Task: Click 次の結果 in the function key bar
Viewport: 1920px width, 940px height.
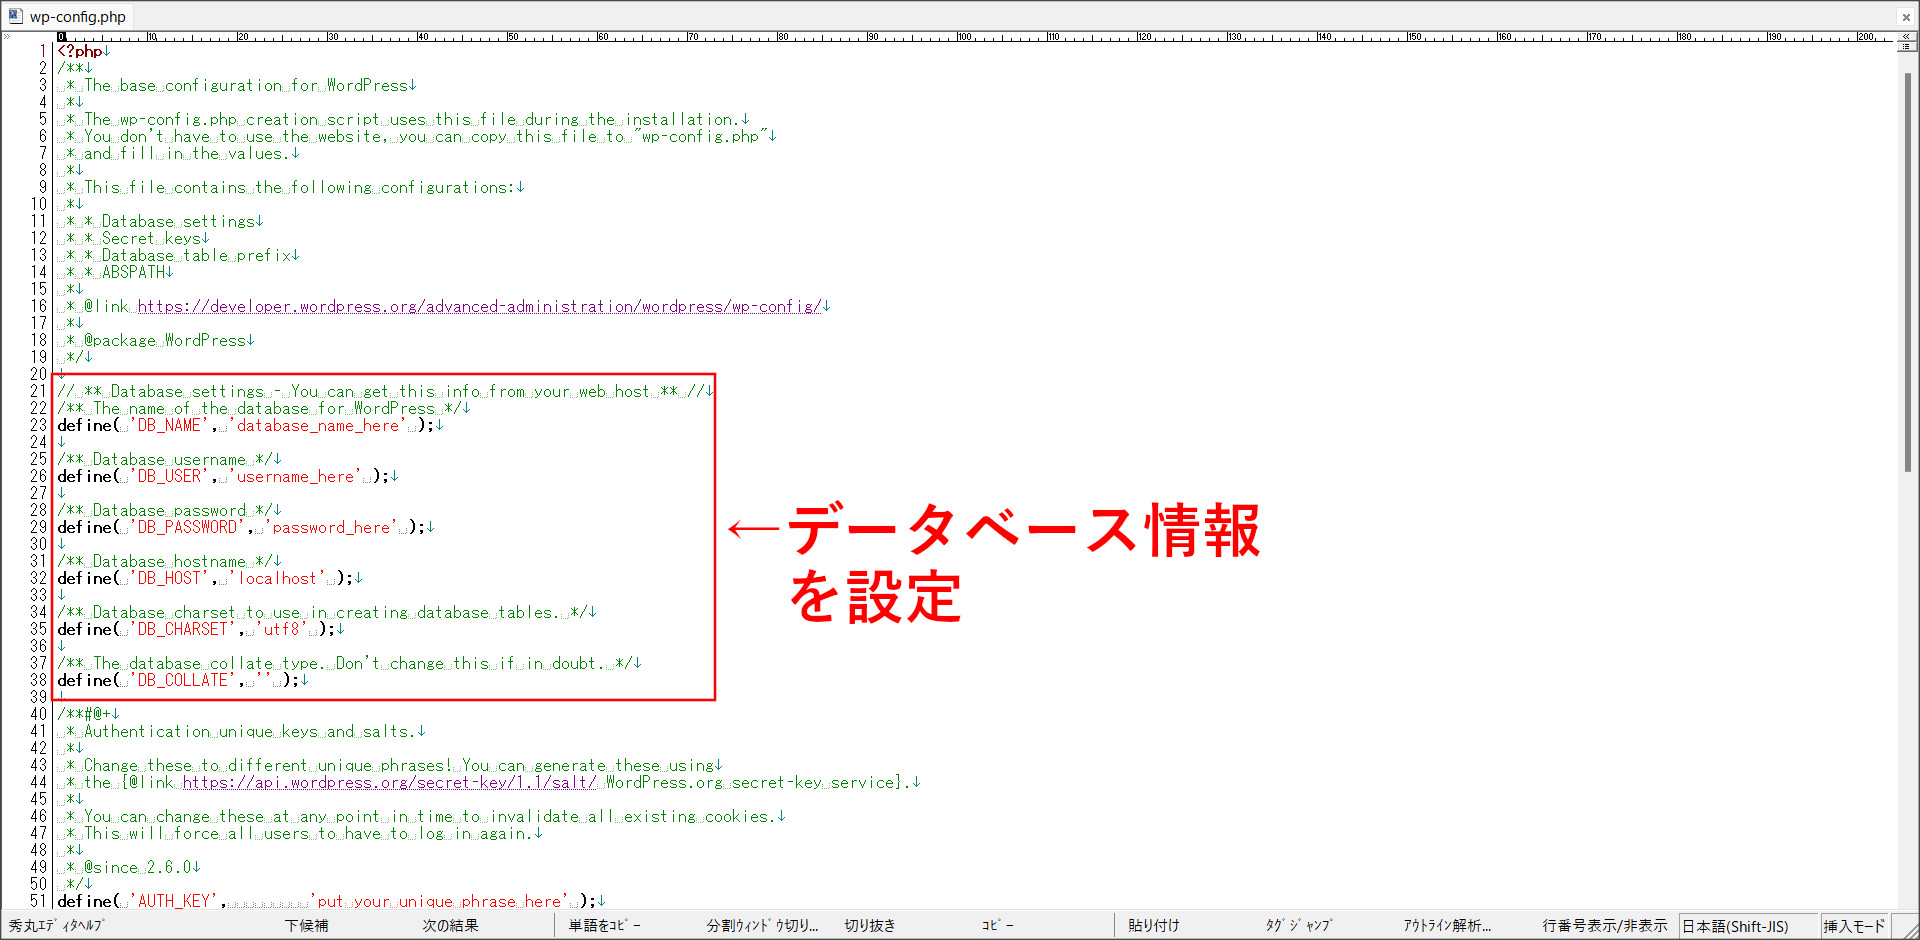Action: point(450,926)
